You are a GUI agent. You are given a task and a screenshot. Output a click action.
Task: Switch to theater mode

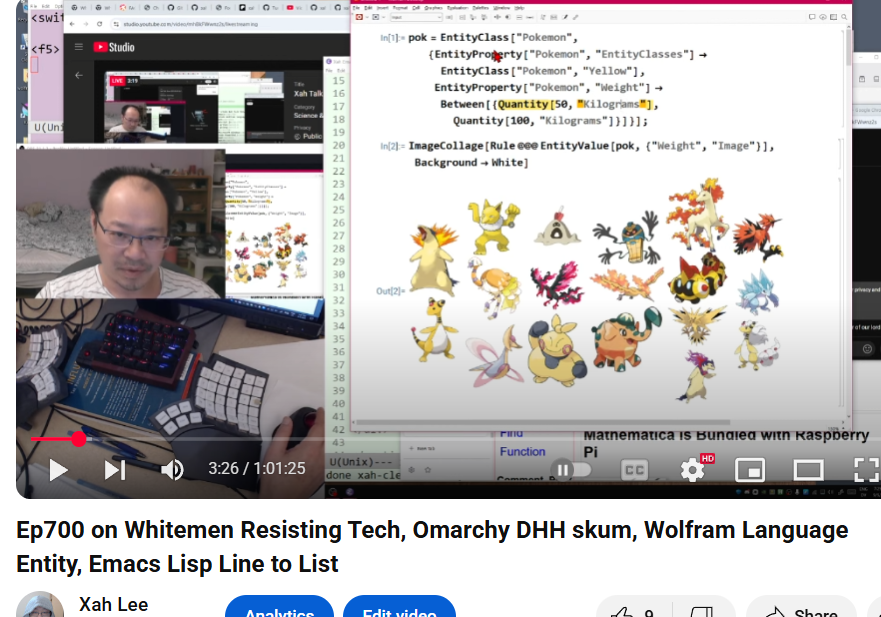click(809, 470)
